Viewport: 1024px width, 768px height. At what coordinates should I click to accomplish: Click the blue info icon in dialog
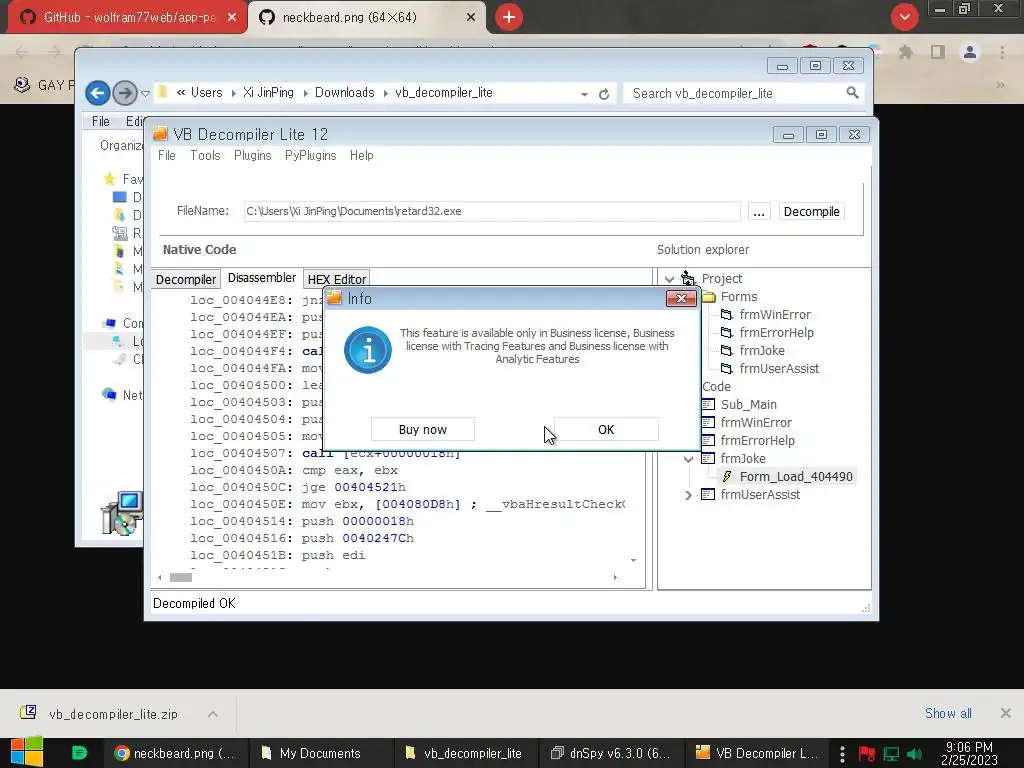(368, 350)
